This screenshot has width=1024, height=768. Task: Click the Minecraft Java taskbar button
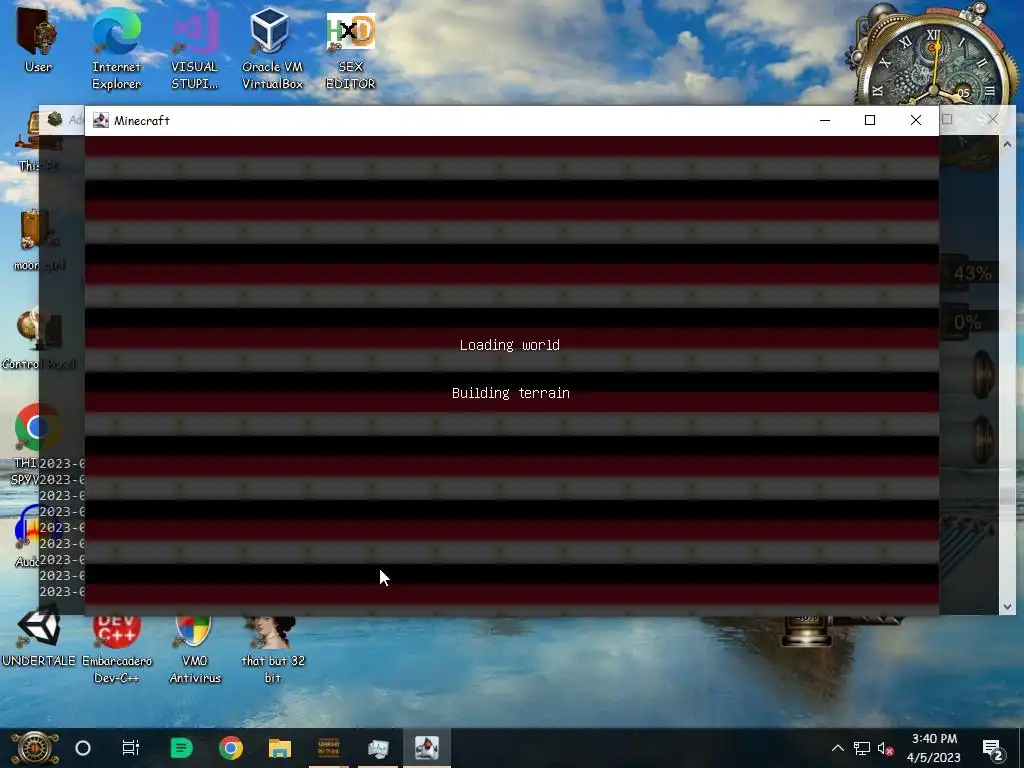pos(427,748)
